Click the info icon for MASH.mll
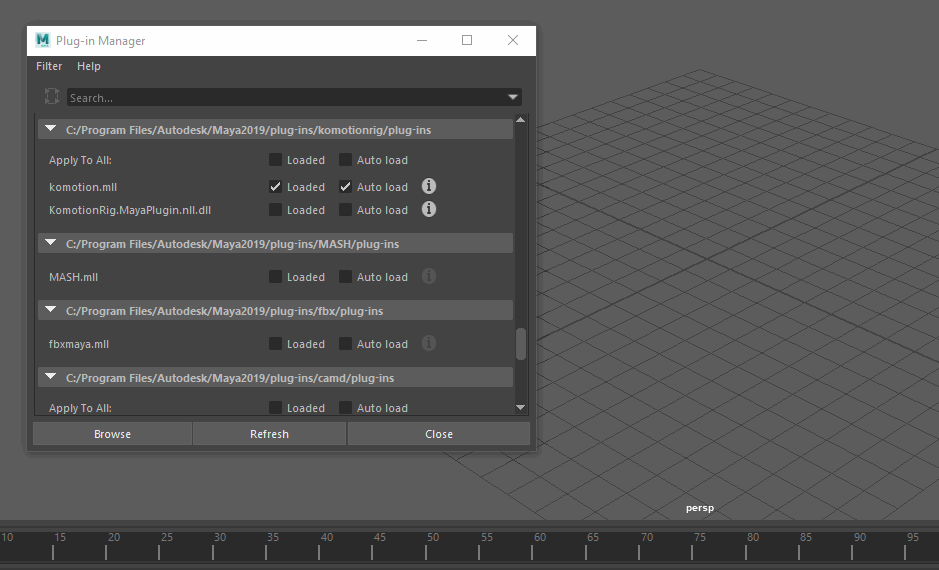The height and width of the screenshot is (570, 939). point(429,276)
